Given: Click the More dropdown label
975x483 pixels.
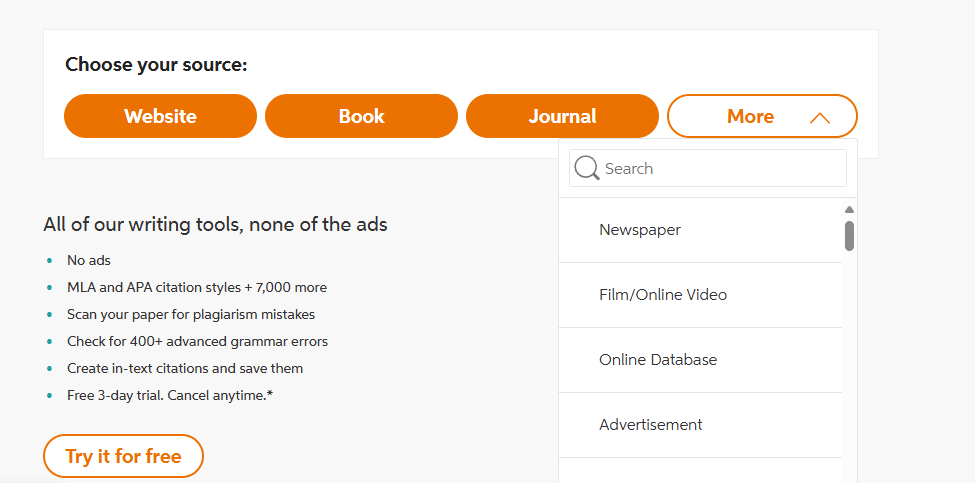Looking at the screenshot, I should [750, 116].
